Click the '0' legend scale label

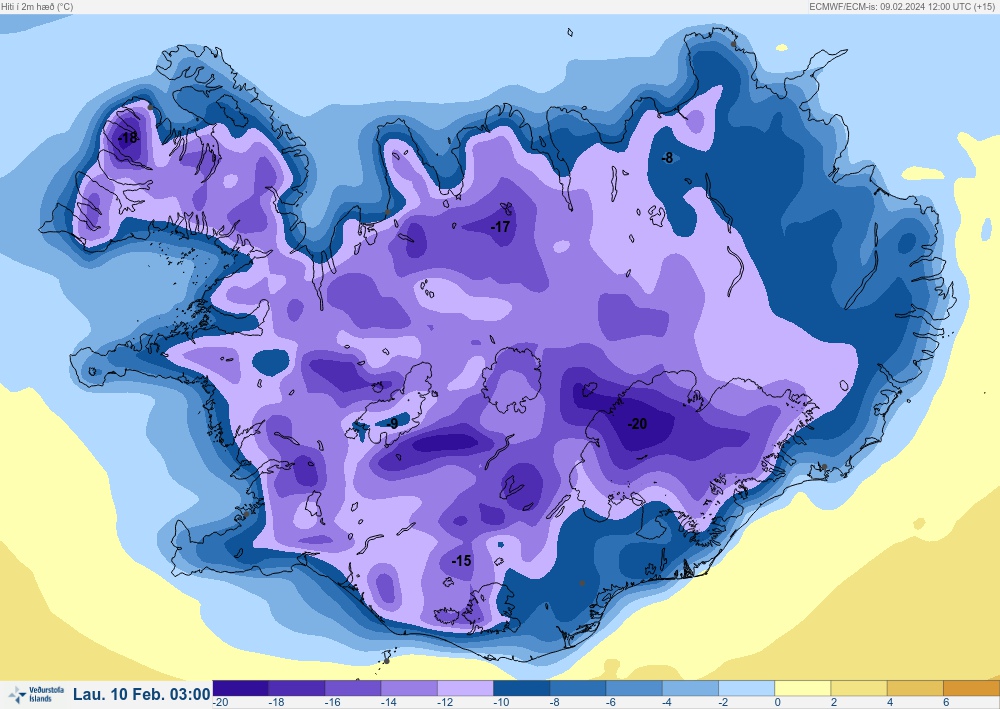777,703
